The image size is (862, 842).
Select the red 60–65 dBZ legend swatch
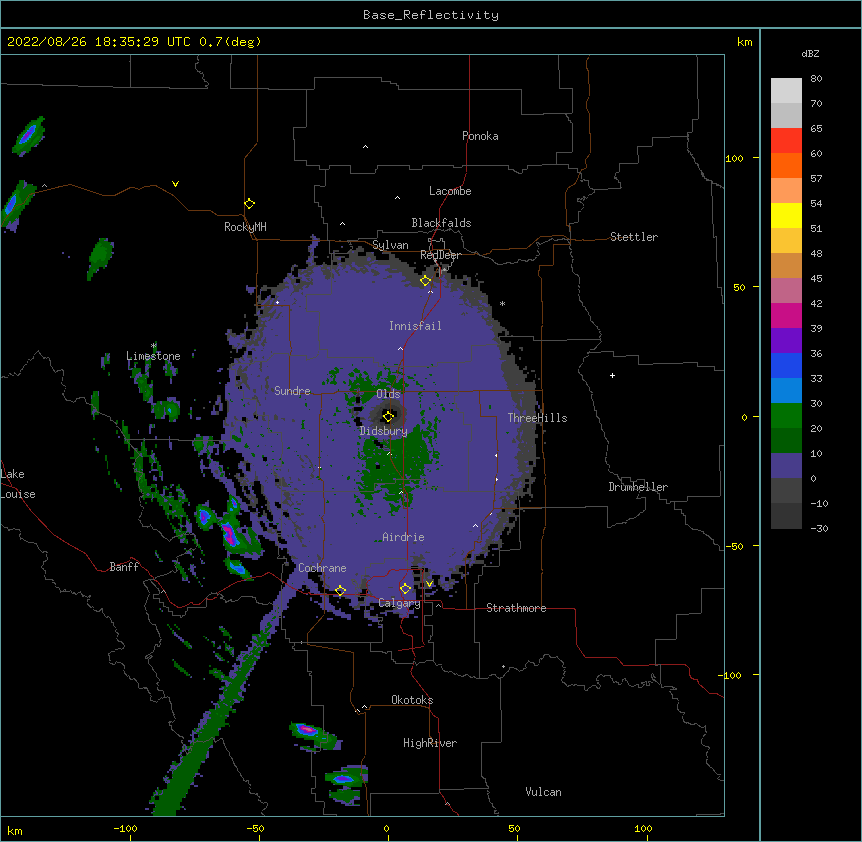(786, 140)
